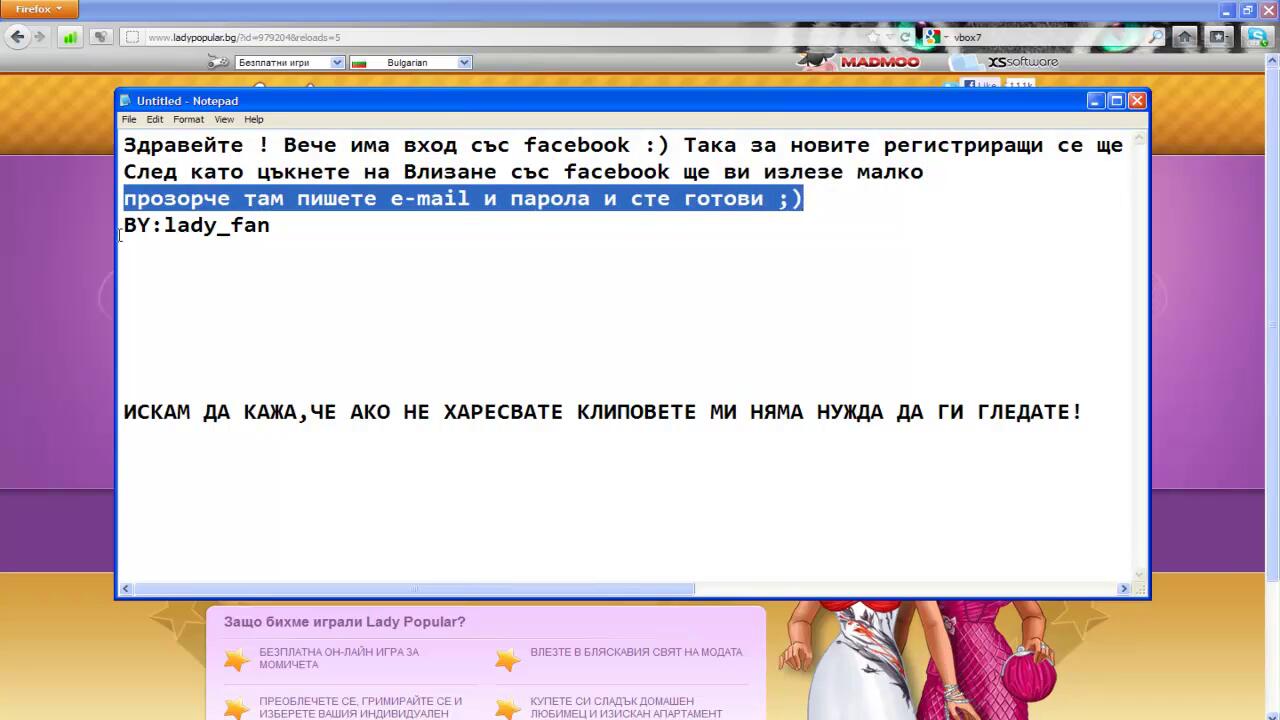Open Notepad's Edit menu
This screenshot has height=720, width=1280.
click(x=155, y=119)
